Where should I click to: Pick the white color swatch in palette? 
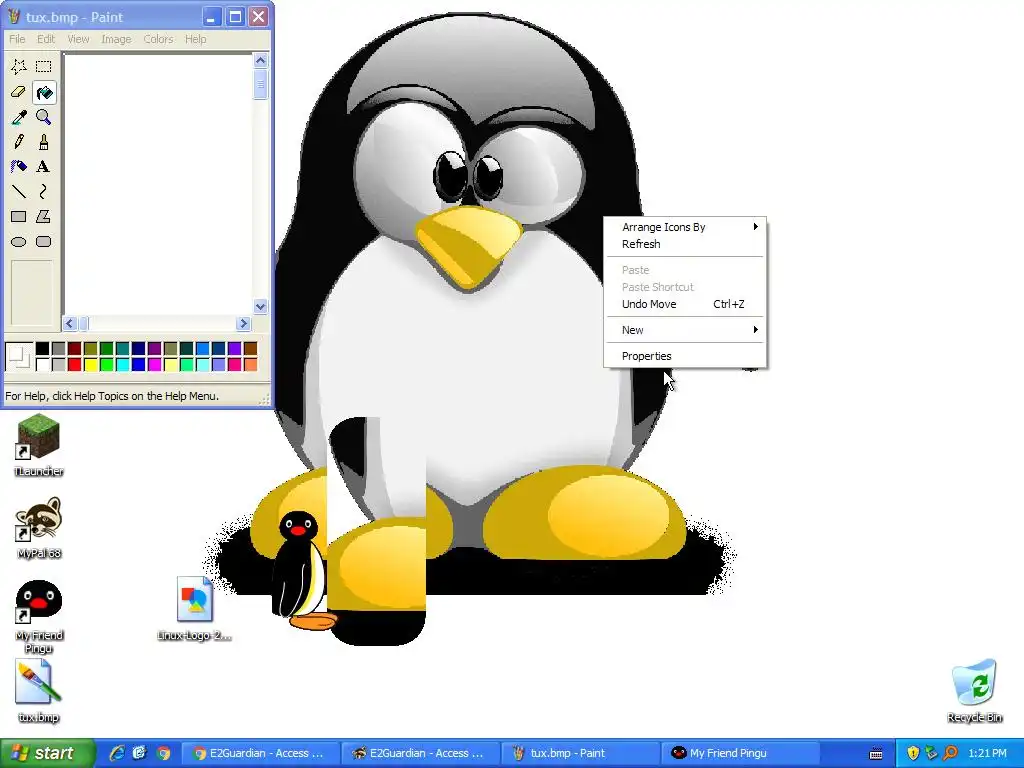[x=42, y=364]
